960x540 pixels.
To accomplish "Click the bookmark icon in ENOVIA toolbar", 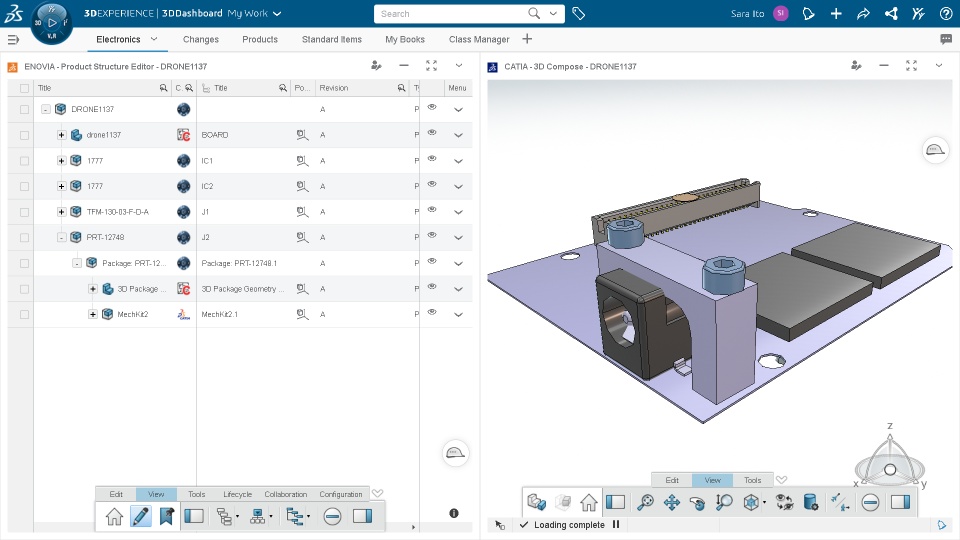I will (167, 516).
